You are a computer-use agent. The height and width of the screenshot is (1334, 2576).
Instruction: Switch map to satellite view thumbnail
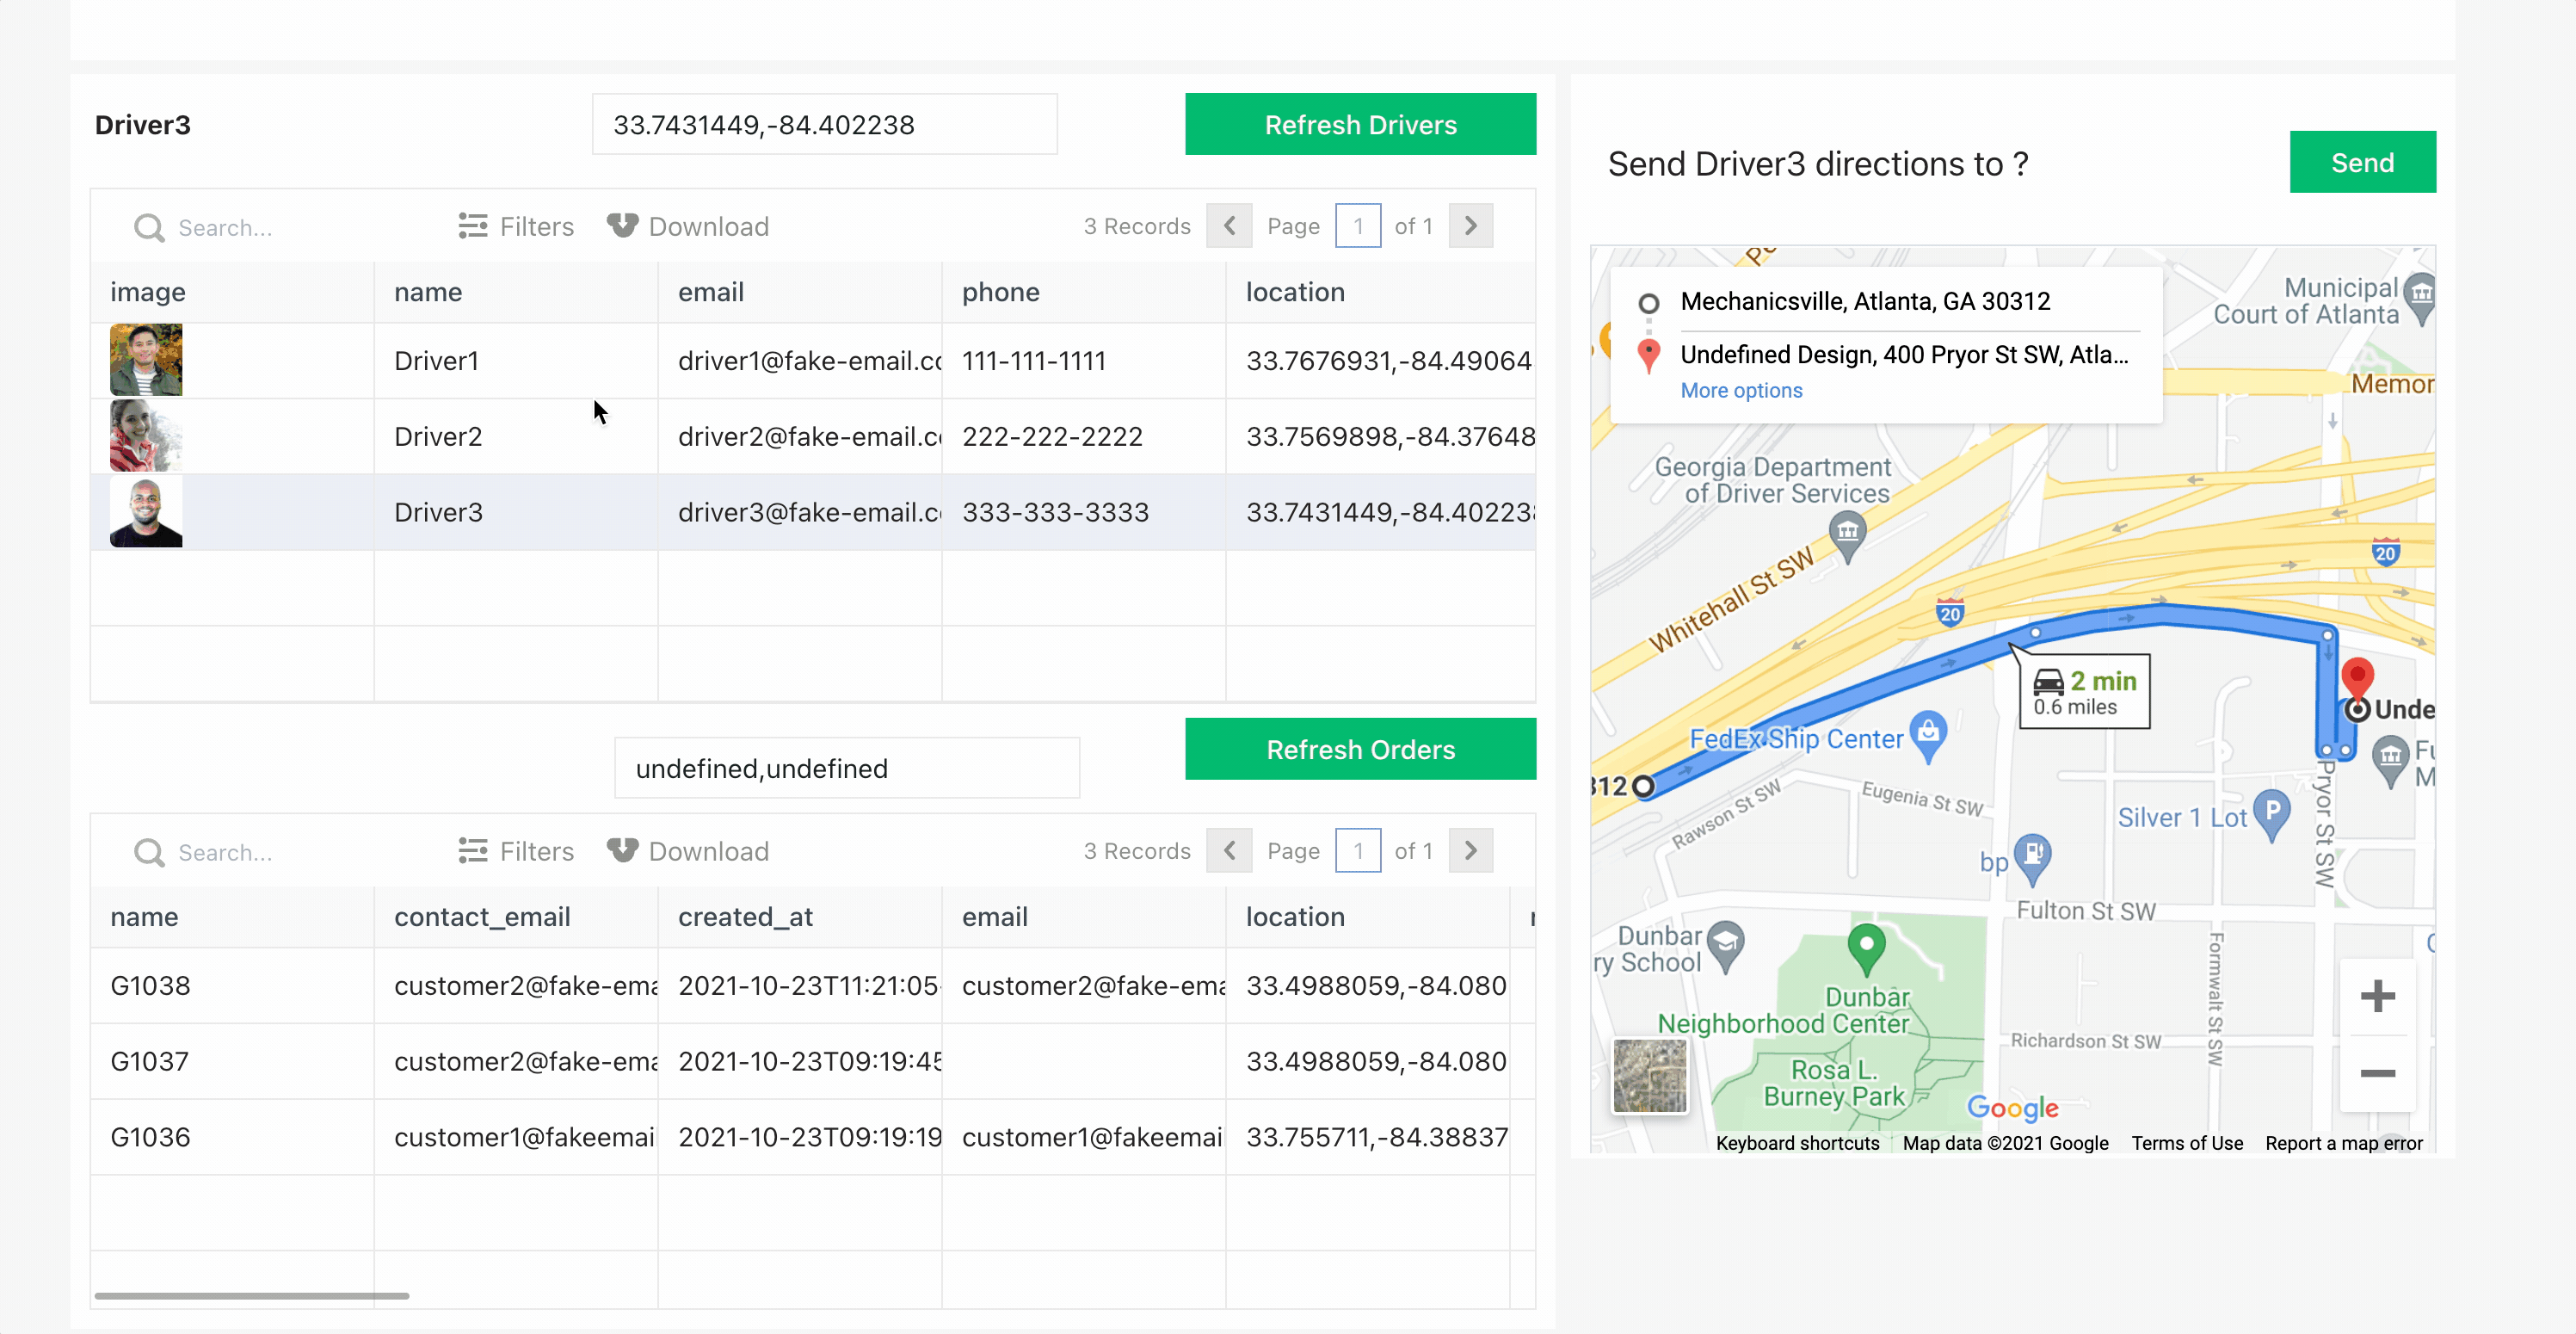(1649, 1076)
